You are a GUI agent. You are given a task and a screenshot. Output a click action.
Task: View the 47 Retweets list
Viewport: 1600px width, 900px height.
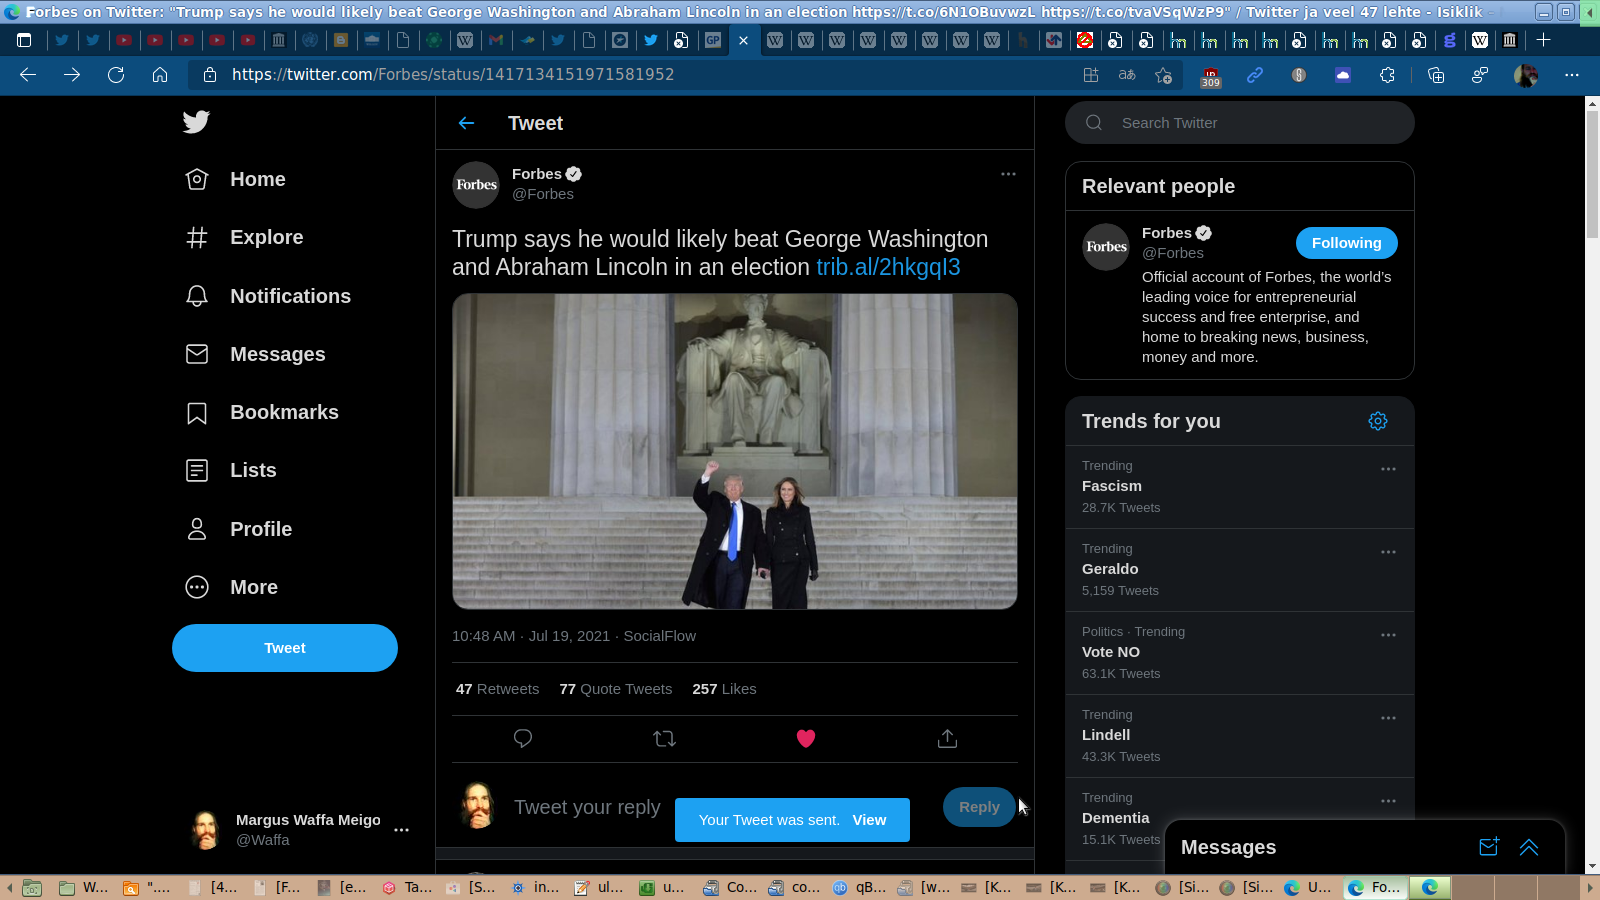(497, 689)
